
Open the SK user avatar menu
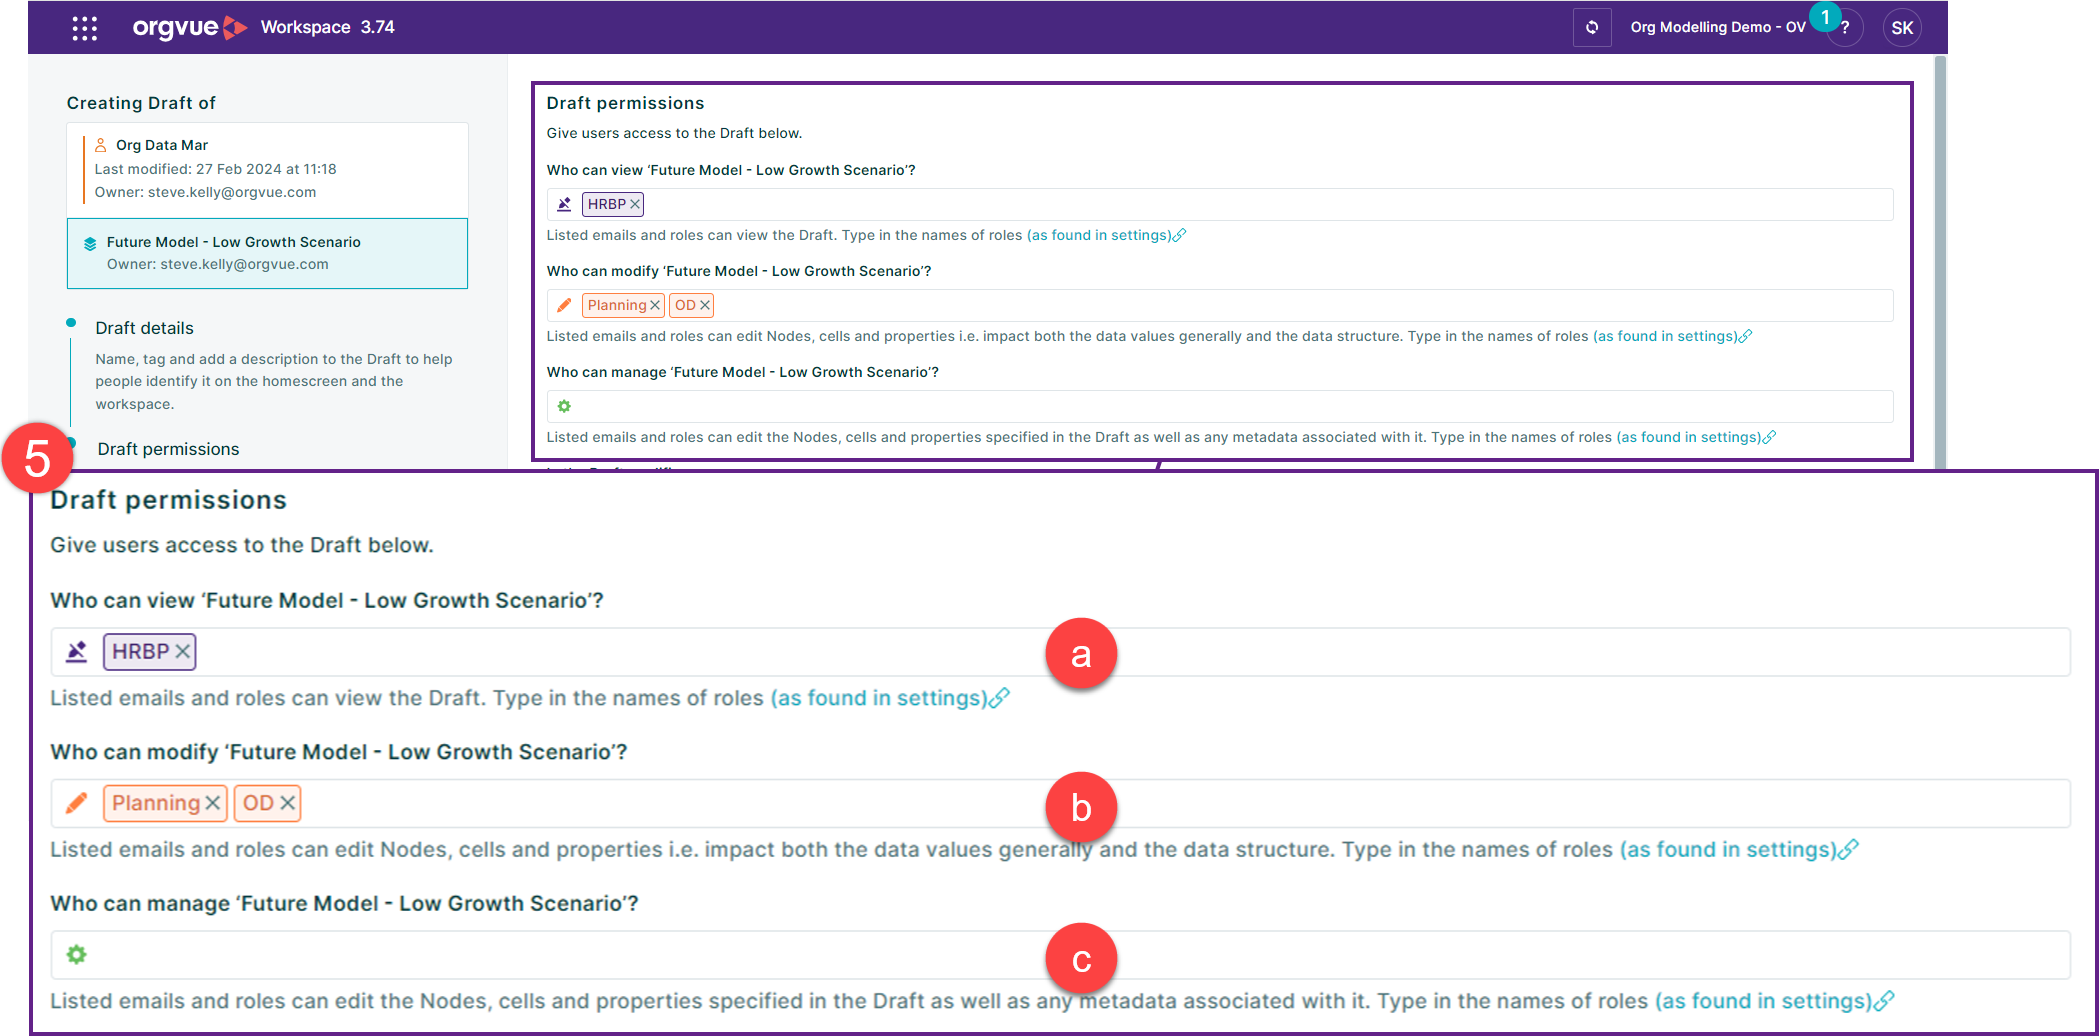(1902, 28)
